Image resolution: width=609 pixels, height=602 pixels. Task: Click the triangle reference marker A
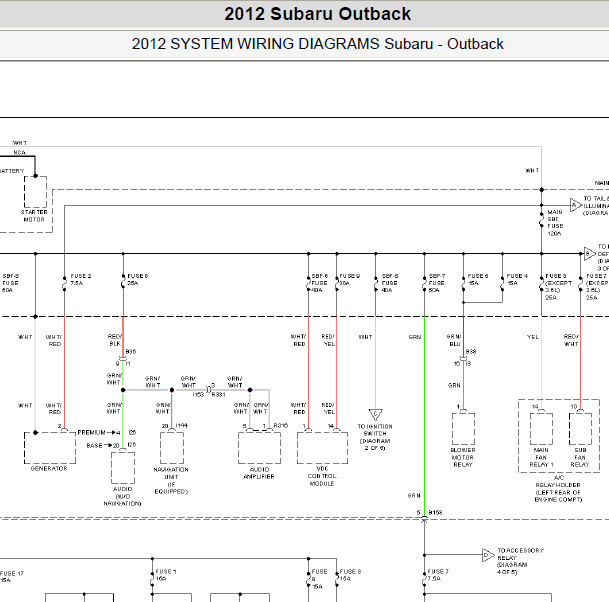575,205
